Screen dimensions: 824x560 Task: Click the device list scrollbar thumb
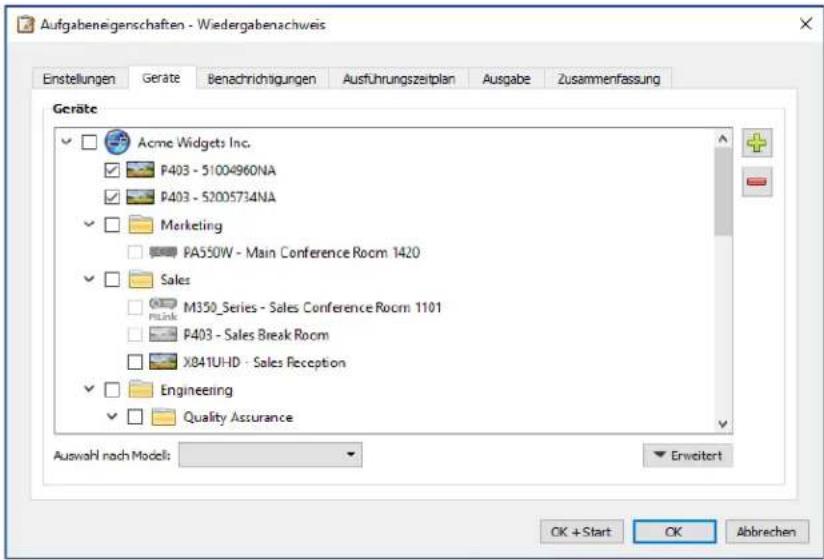pos(723,192)
